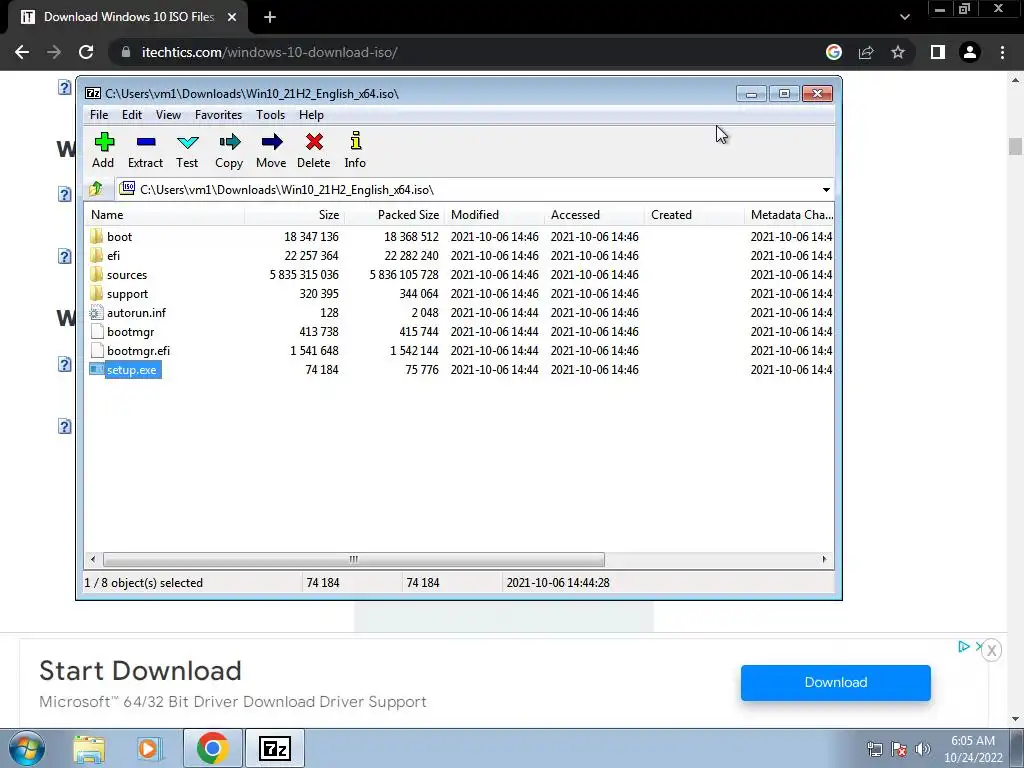Open Chrome tab search chevron
Screen dimensions: 1024x768
pos(904,17)
